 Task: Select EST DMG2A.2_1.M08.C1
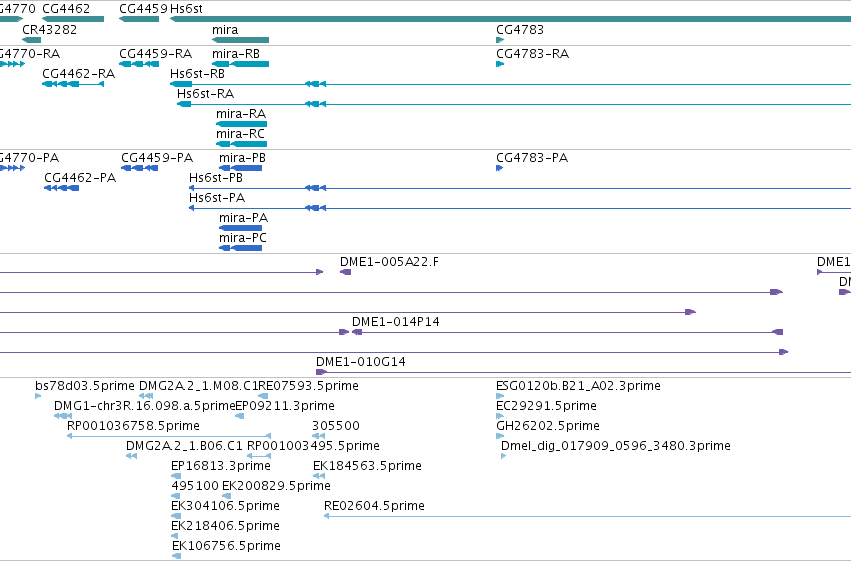tap(146, 396)
